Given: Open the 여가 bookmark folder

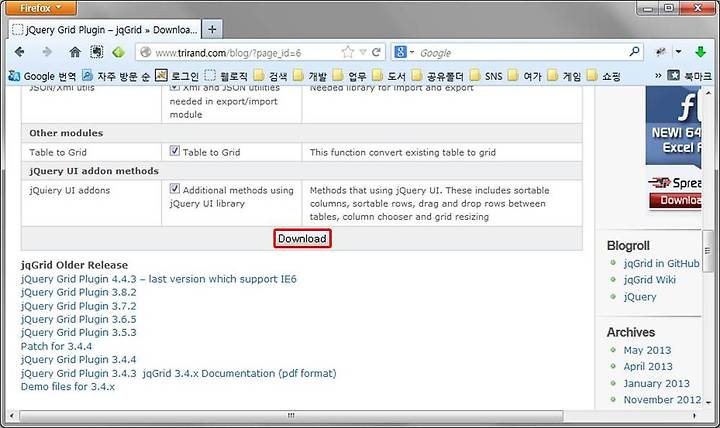Looking at the screenshot, I should pos(525,76).
